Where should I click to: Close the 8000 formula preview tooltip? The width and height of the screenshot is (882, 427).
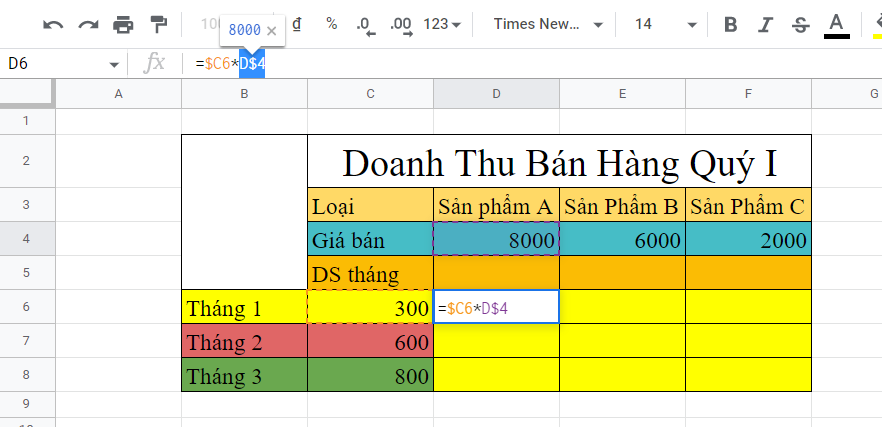click(272, 30)
